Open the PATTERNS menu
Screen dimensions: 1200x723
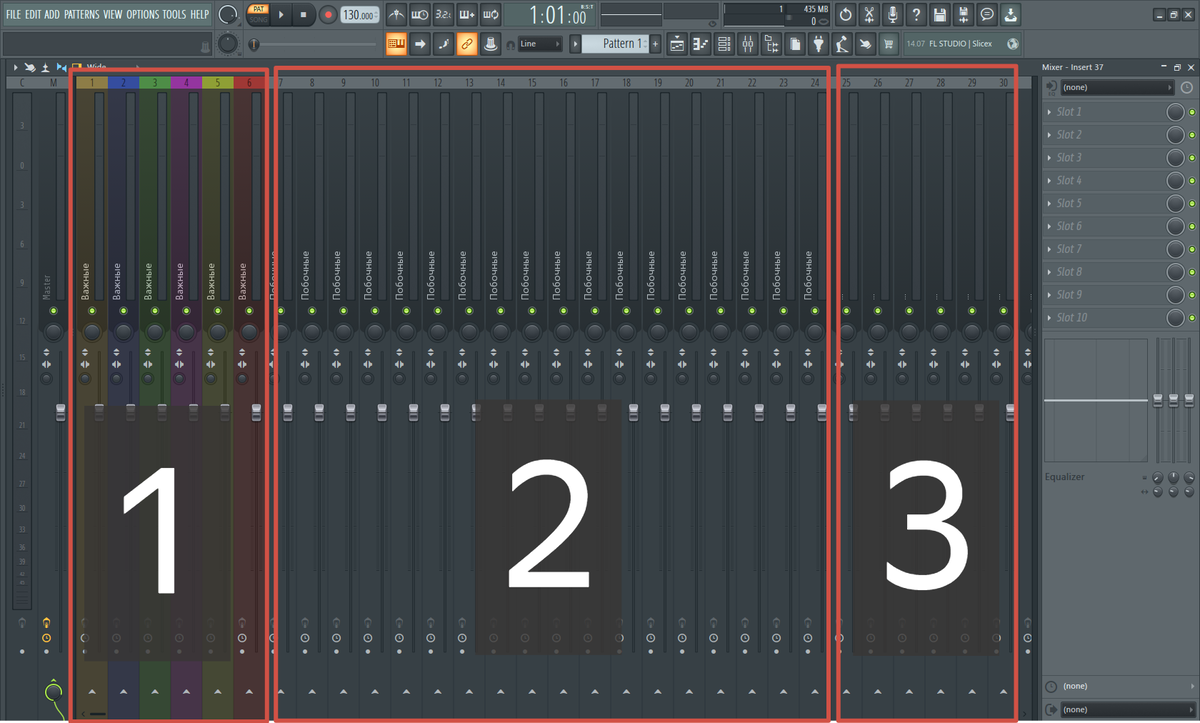click(x=82, y=15)
